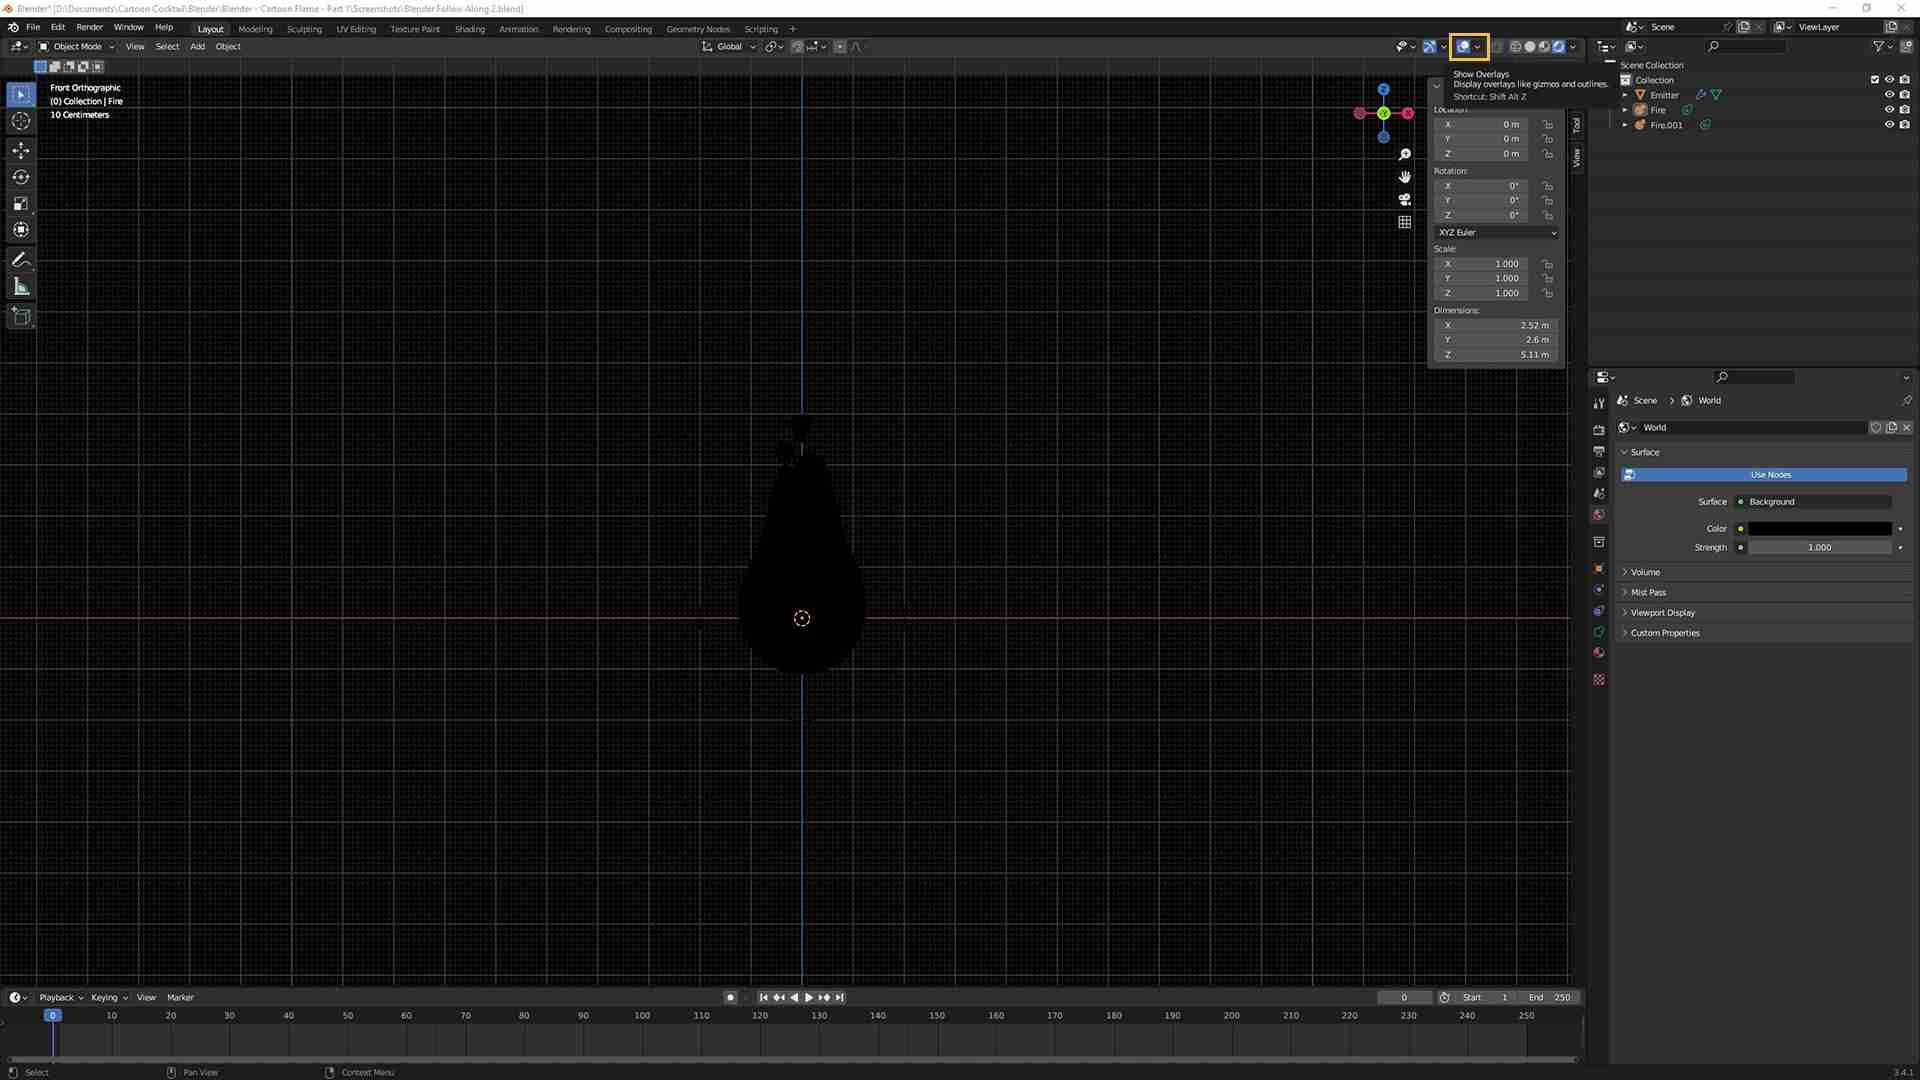
Task: Select the Rotate tool
Action: [20, 177]
